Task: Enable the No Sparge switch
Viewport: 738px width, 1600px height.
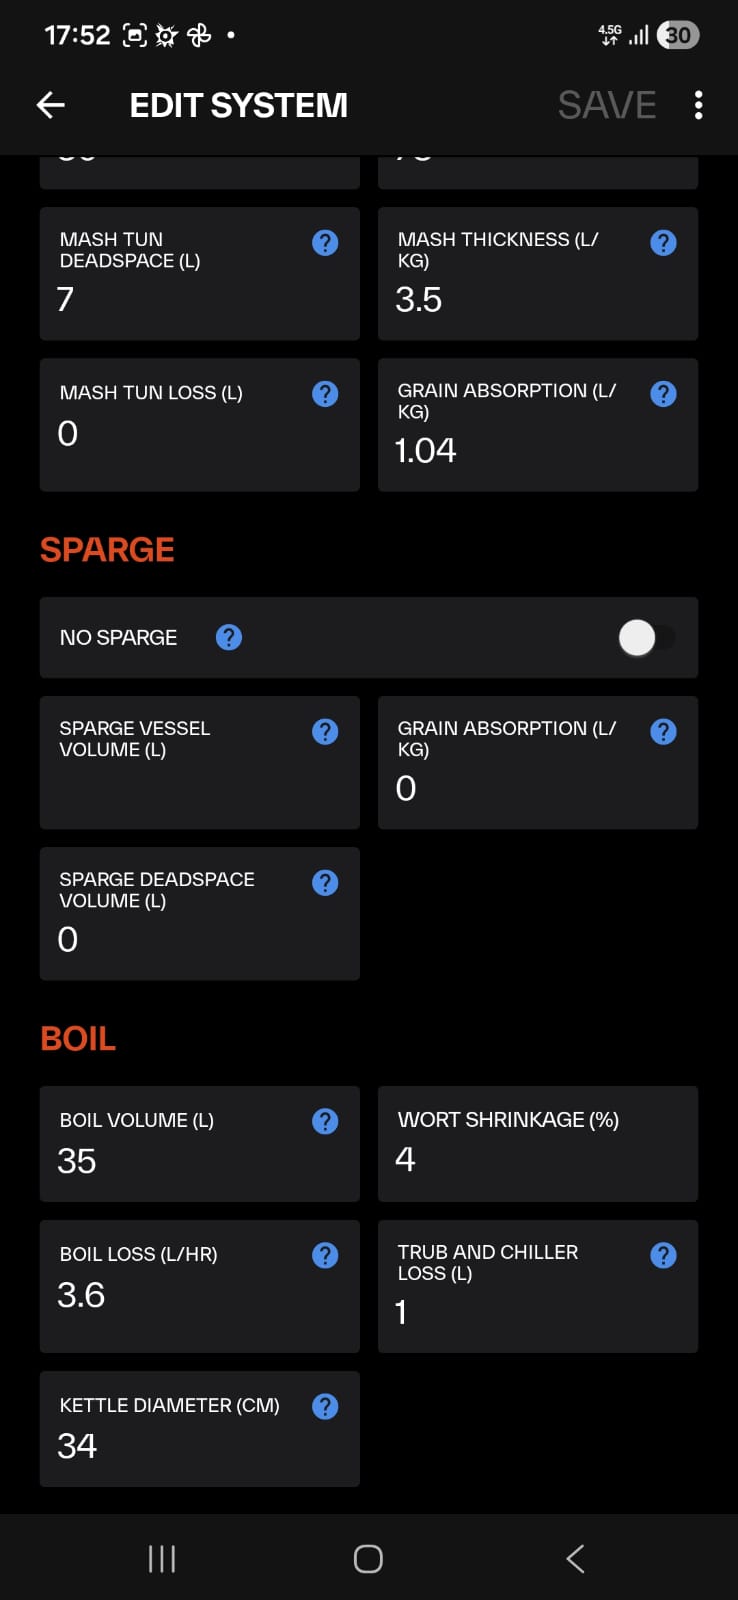Action: pyautogui.click(x=646, y=637)
